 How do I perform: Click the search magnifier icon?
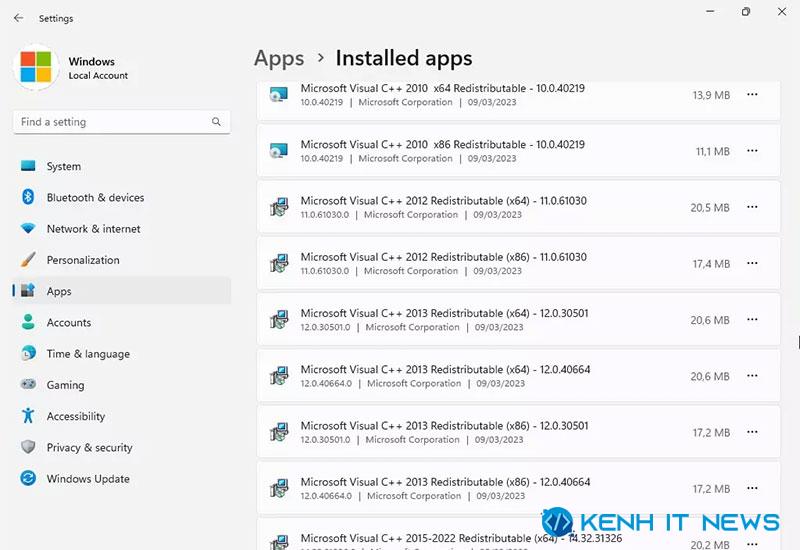click(x=216, y=122)
